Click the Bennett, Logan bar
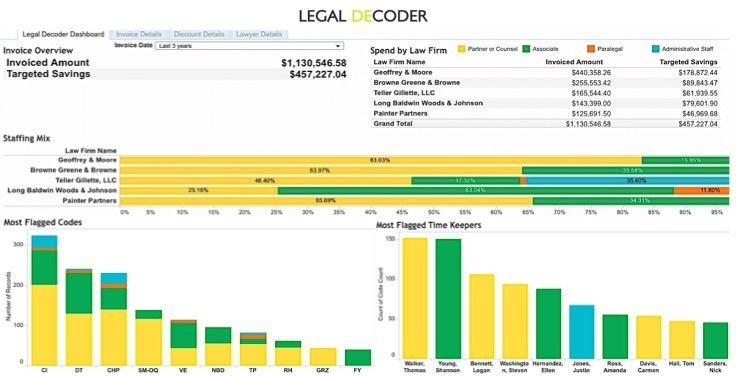Viewport: 736px width, 378px height. point(482,316)
